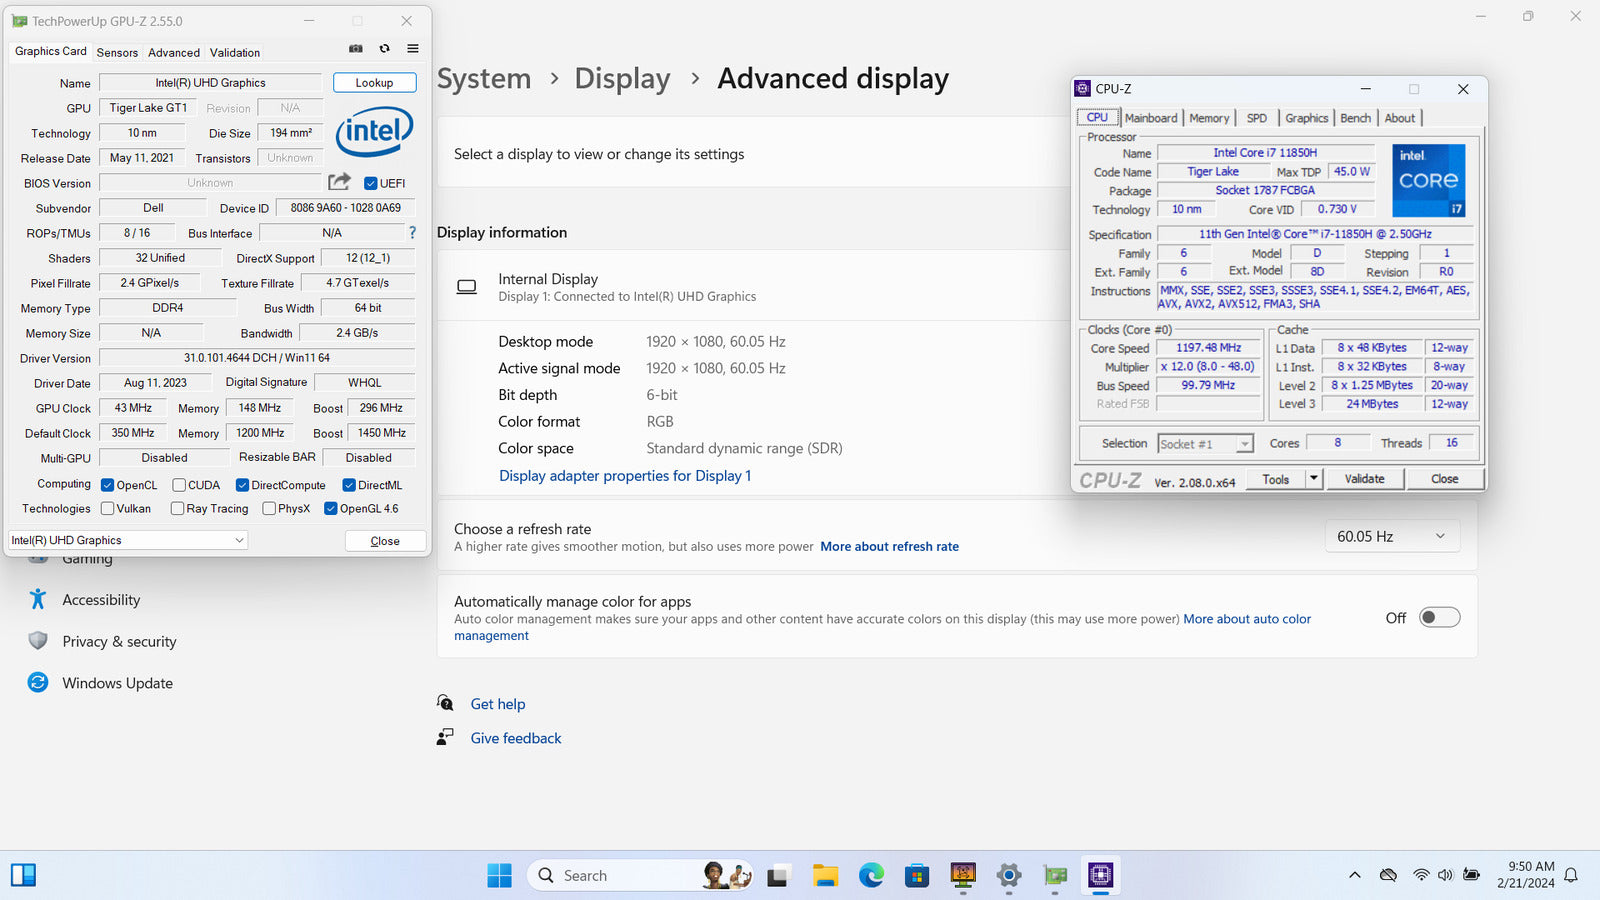
Task: Open Settings gear on the taskbar
Action: click(x=1009, y=876)
